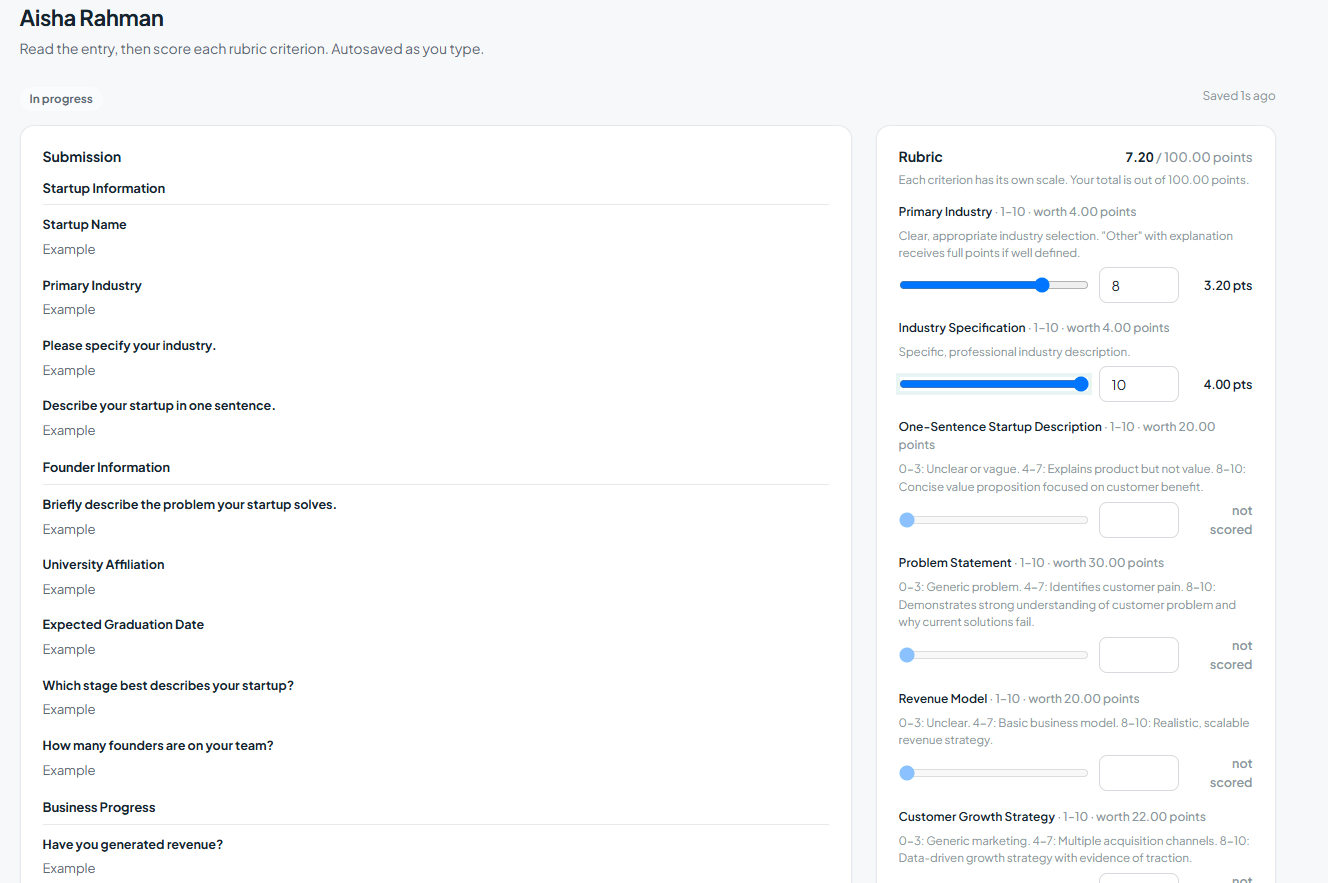Click 'Which stage best describes your startup?'
Screen dimensions: 1328x883
(168, 685)
